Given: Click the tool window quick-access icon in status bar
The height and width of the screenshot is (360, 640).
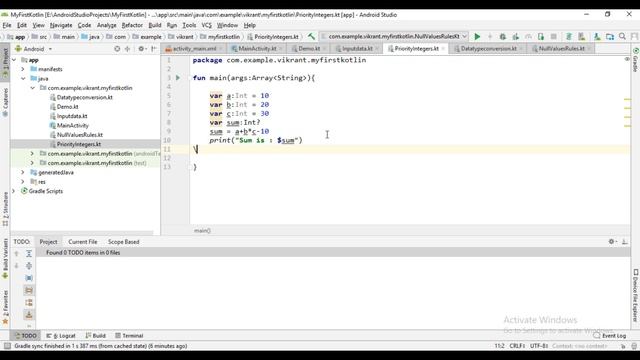Looking at the screenshot, I should [7, 346].
